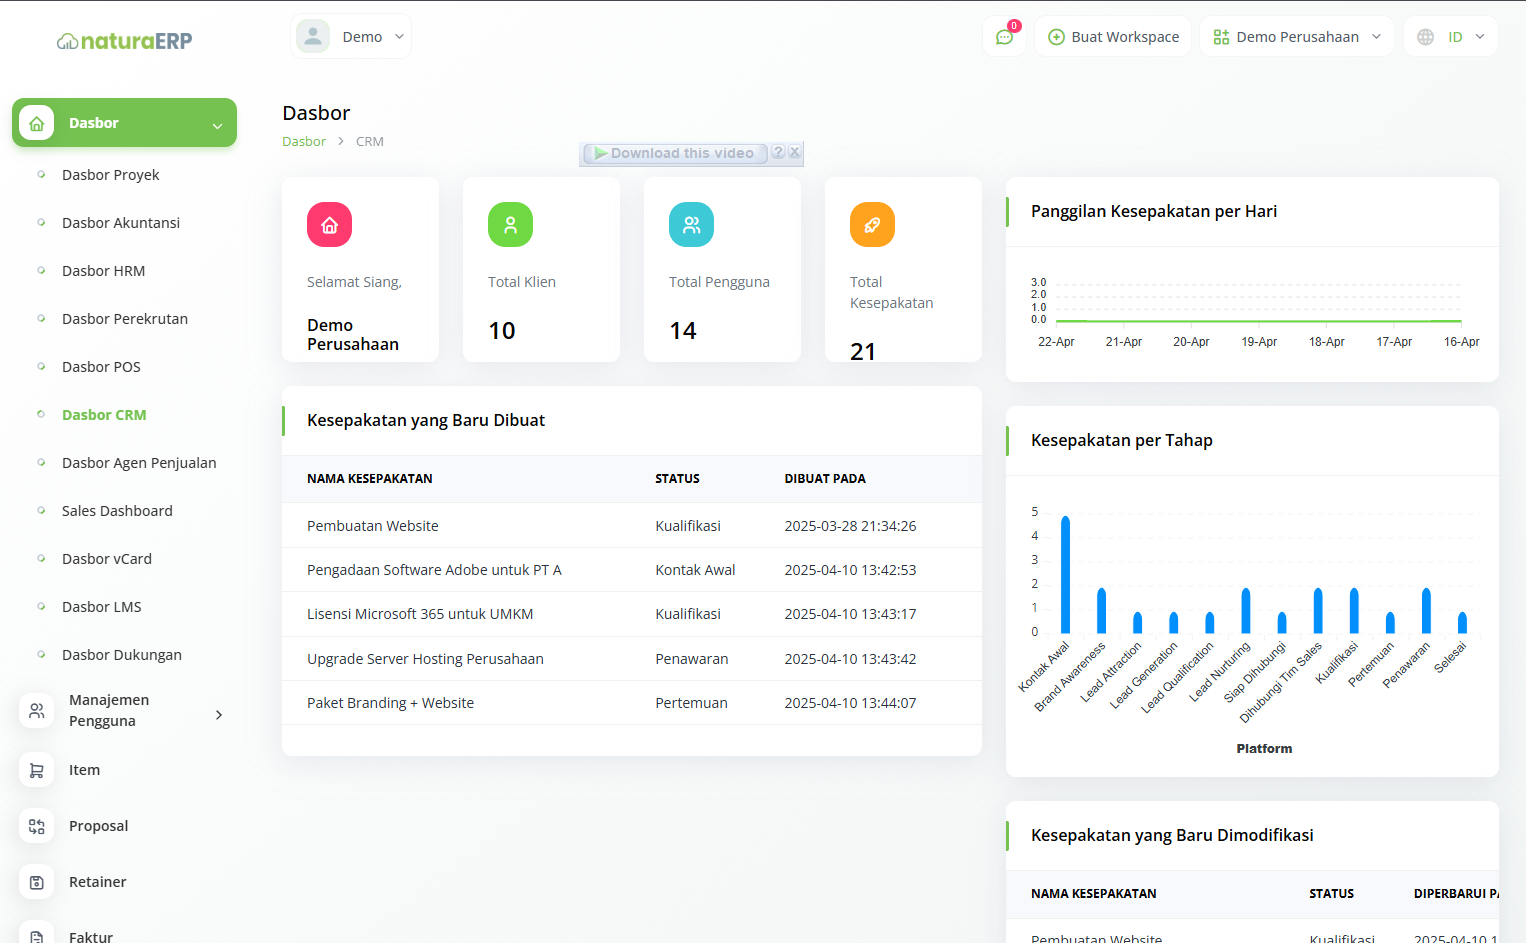This screenshot has width=1526, height=943.
Task: Click Total Klien value 10
Action: [x=502, y=331]
